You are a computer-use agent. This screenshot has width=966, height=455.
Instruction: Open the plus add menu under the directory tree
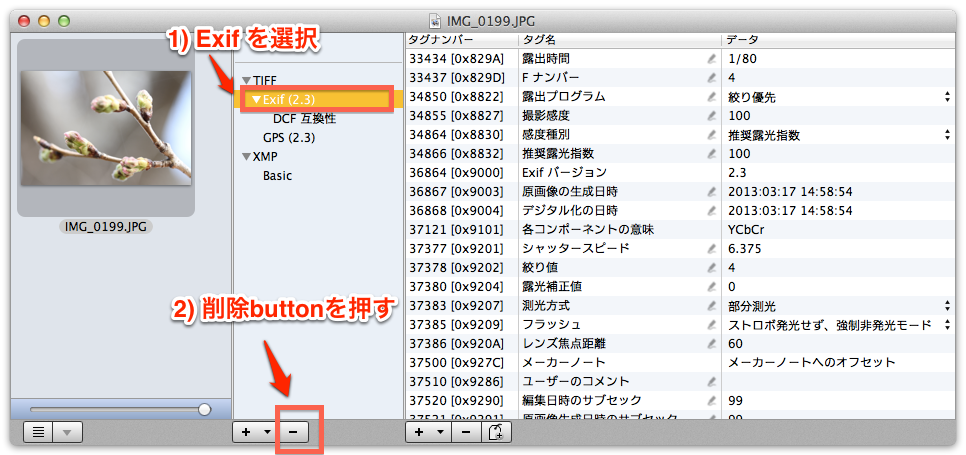(x=255, y=432)
